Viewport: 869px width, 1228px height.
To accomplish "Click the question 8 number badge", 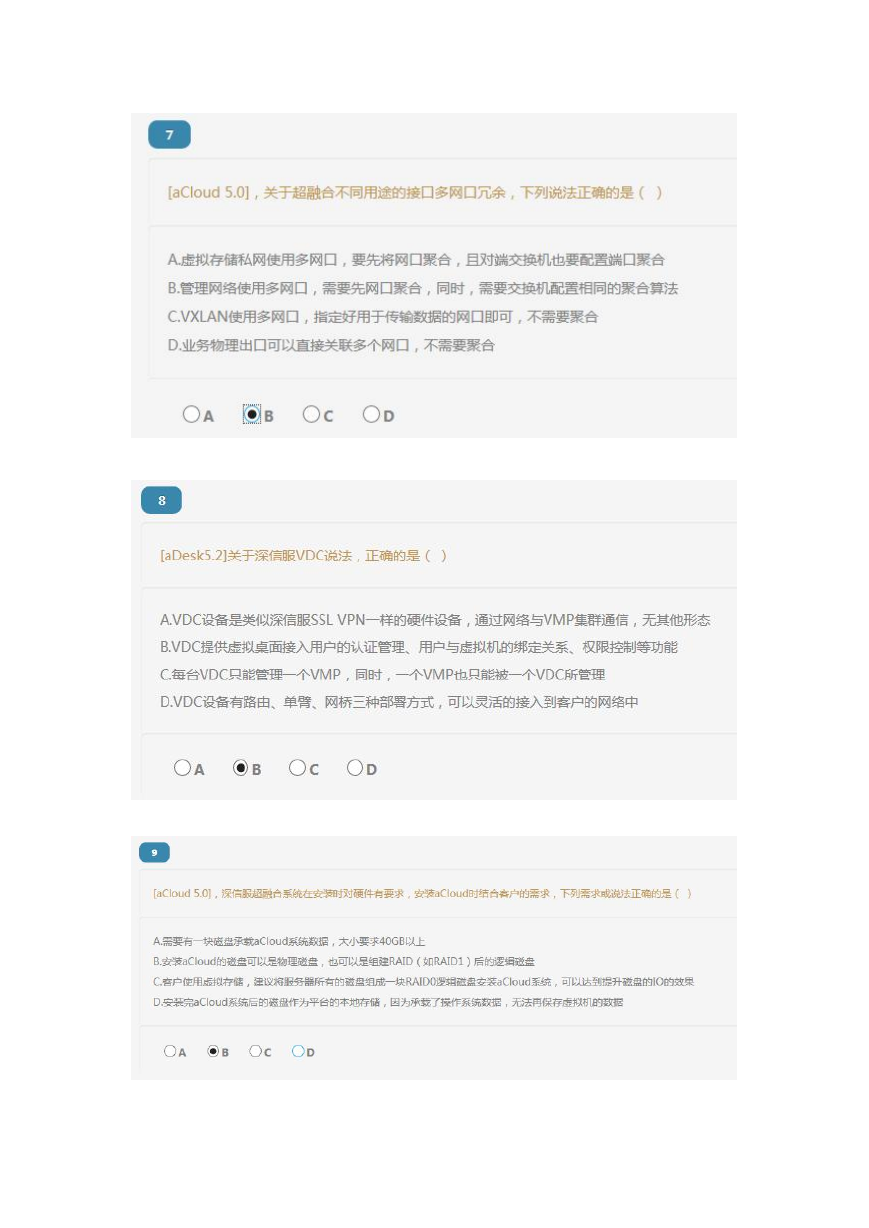I will click(x=161, y=500).
